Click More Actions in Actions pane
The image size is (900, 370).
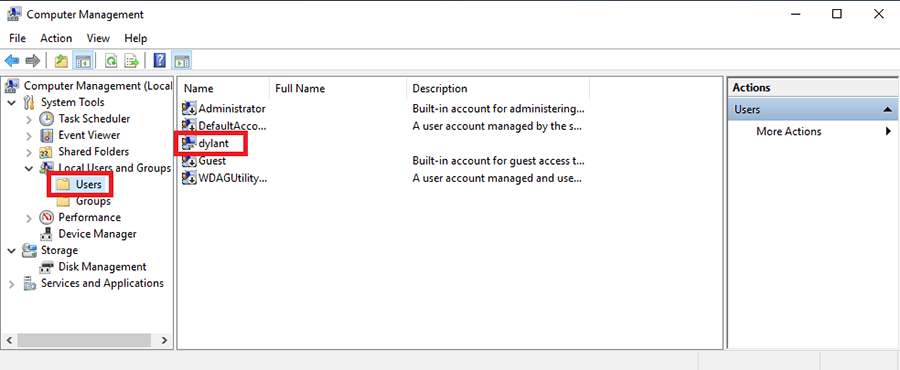click(789, 131)
